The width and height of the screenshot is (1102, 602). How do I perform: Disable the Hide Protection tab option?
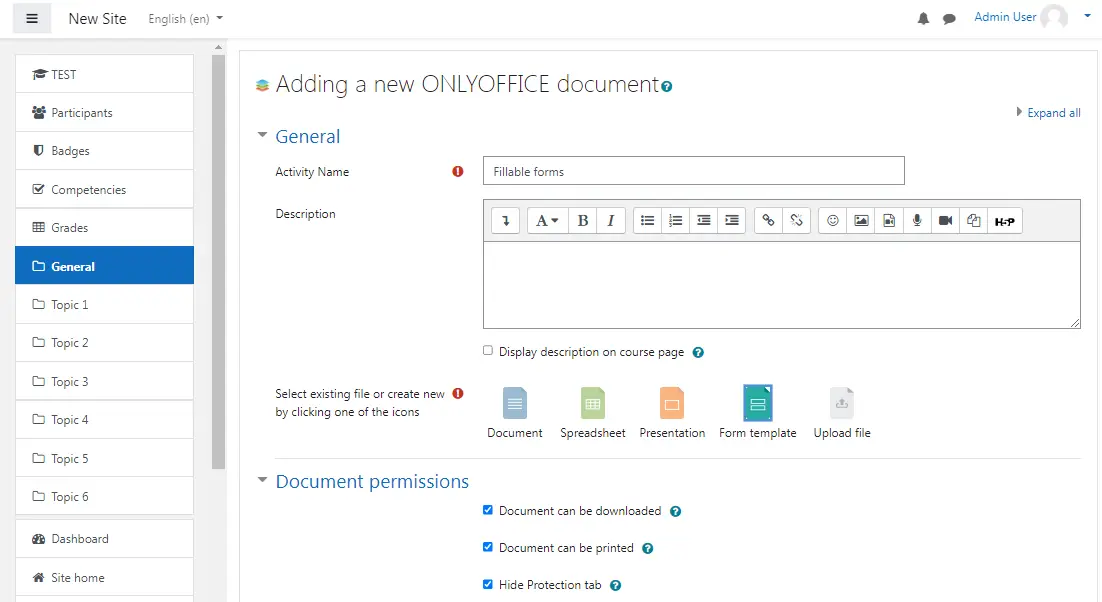click(x=488, y=584)
